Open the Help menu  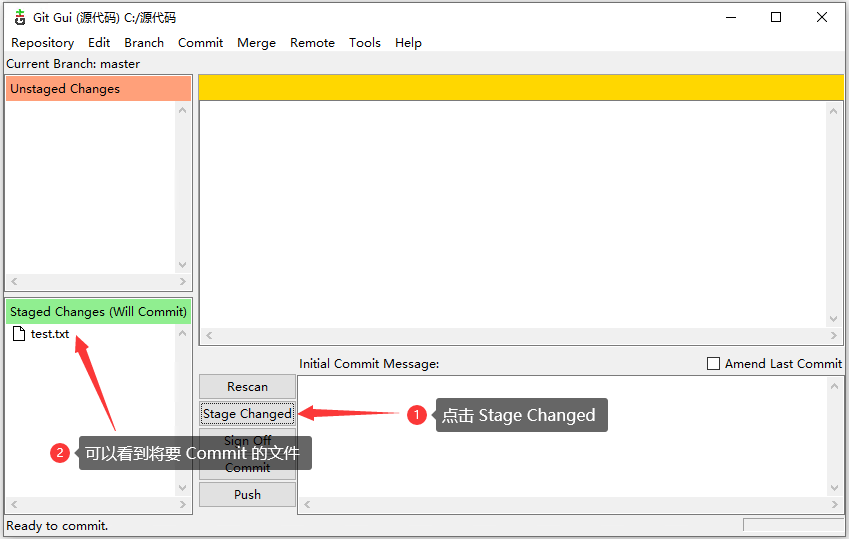408,43
